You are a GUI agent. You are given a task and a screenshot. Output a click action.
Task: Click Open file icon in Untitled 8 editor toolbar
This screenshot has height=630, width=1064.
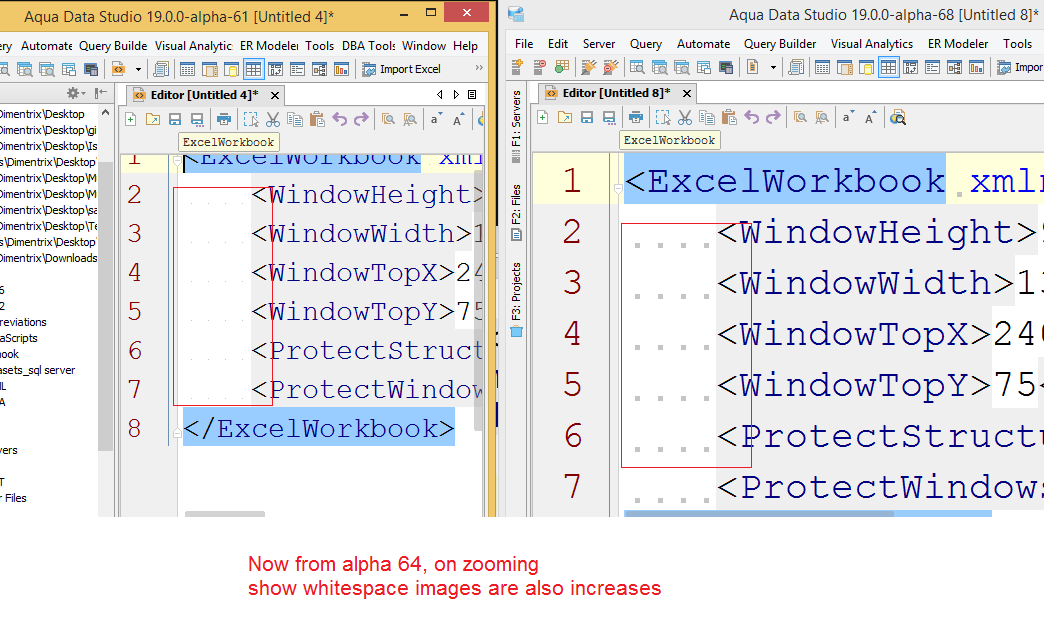[x=565, y=118]
